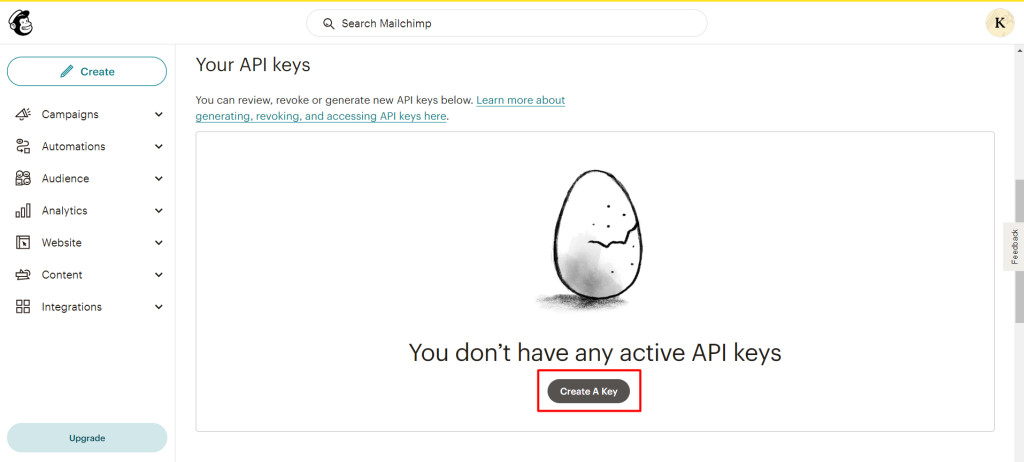The image size is (1024, 462).
Task: Expand the Analytics chevron arrow
Action: click(x=159, y=211)
